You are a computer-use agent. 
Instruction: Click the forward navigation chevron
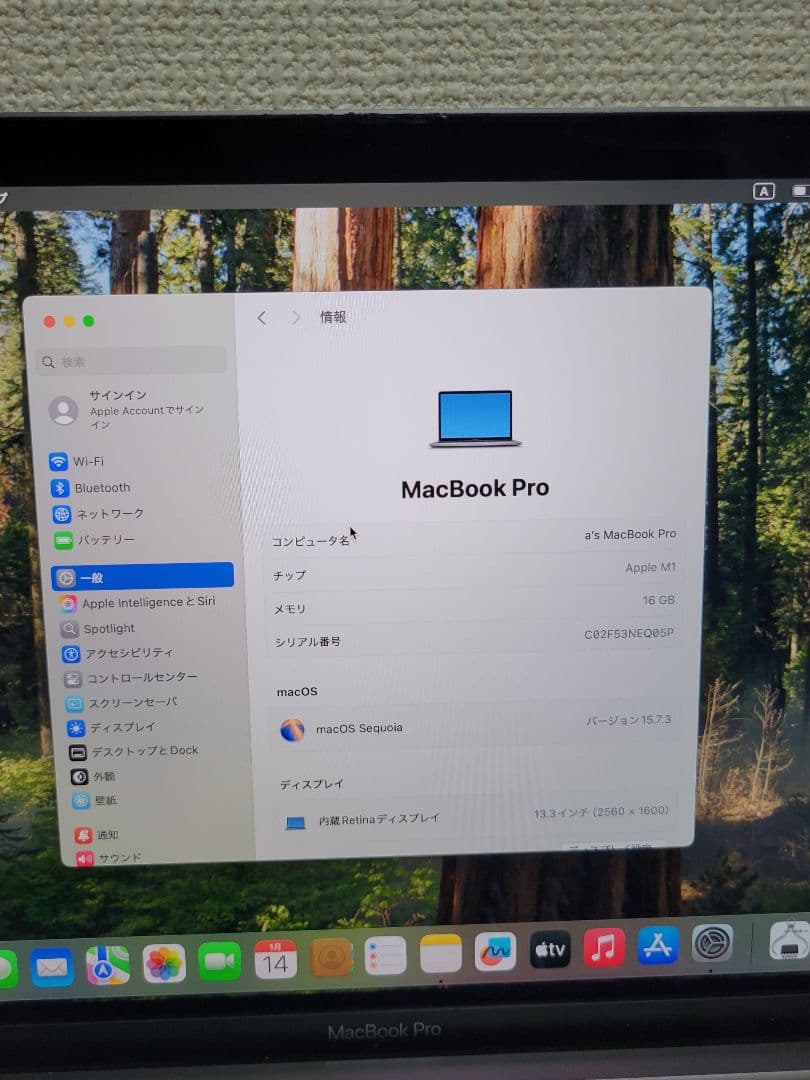pyautogui.click(x=296, y=317)
